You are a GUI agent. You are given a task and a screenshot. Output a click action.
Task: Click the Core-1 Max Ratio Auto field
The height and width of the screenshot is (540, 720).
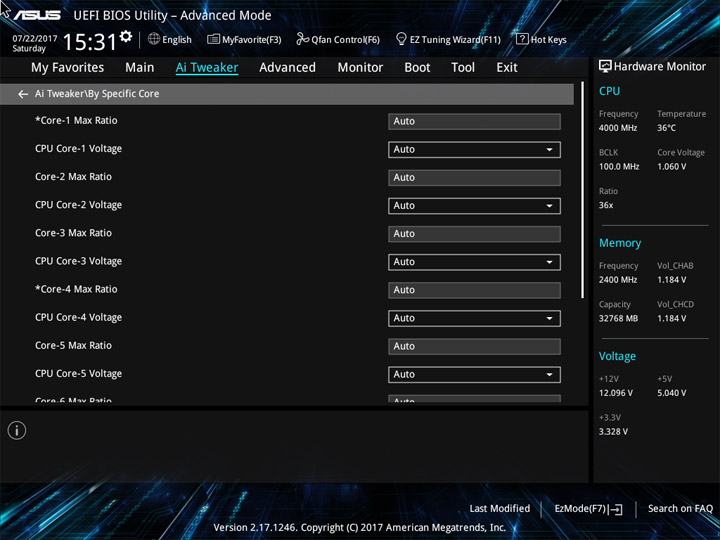point(474,122)
